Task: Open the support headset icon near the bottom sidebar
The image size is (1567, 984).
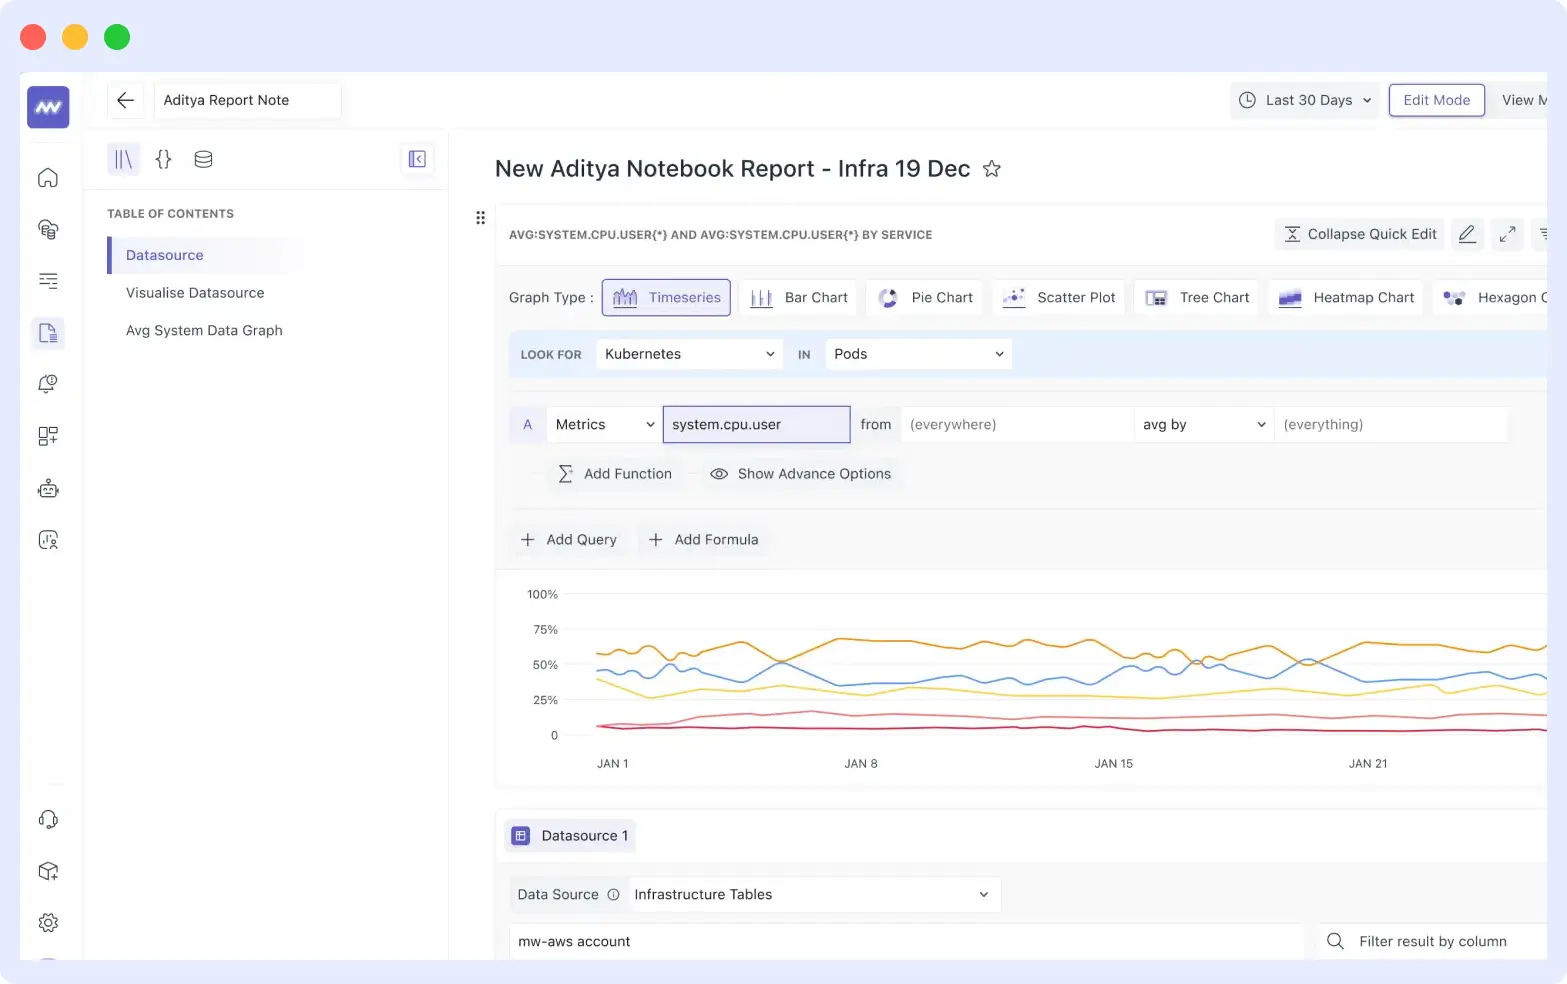Action: pyautogui.click(x=47, y=819)
